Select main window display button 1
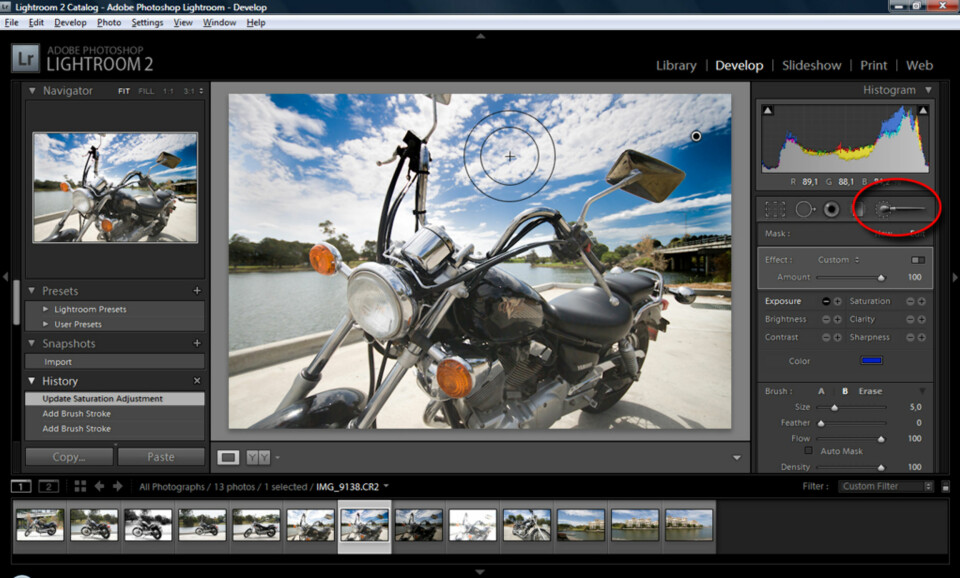The height and width of the screenshot is (578, 960). (x=21, y=486)
